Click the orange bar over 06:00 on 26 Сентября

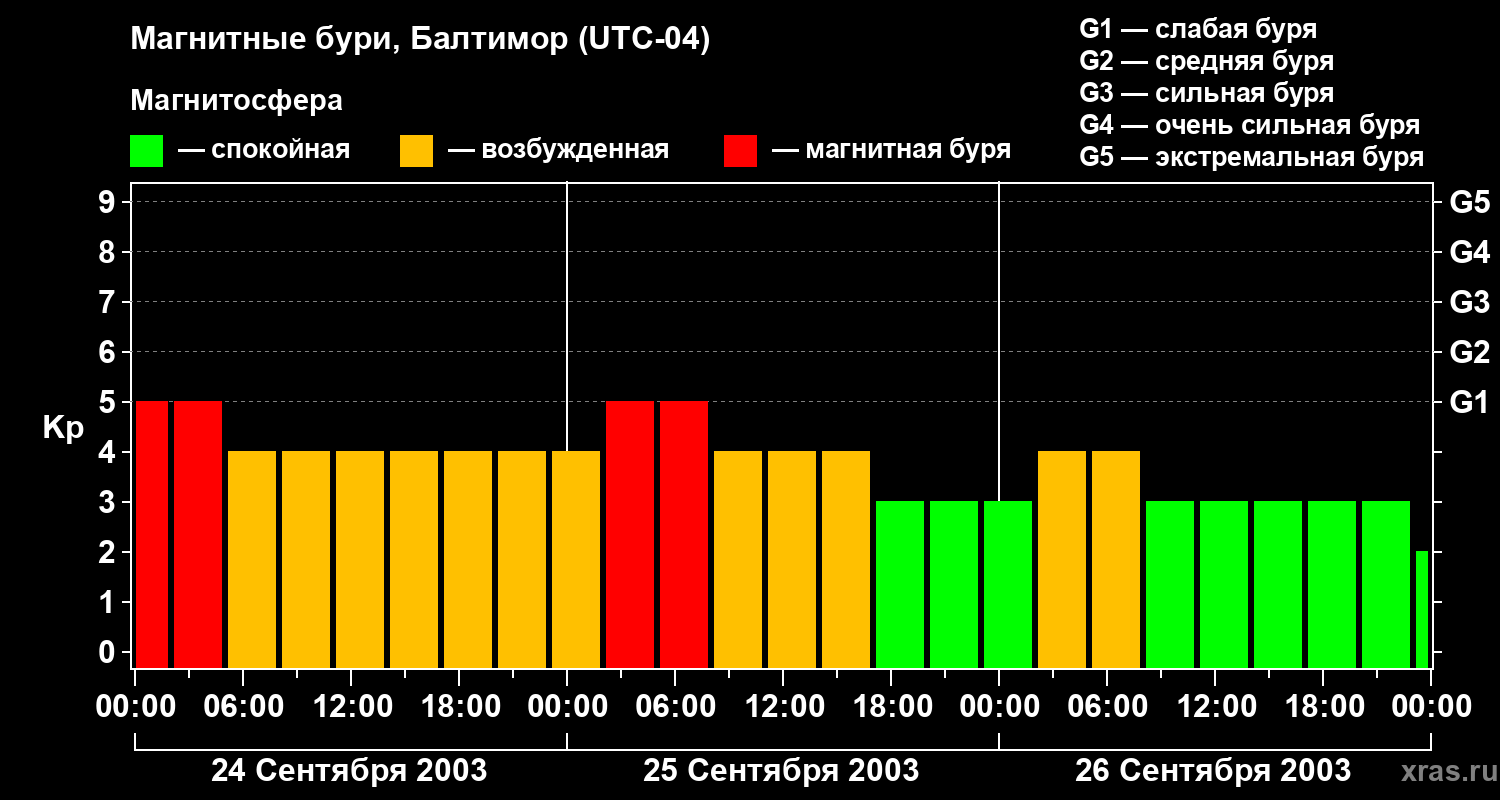[1116, 559]
